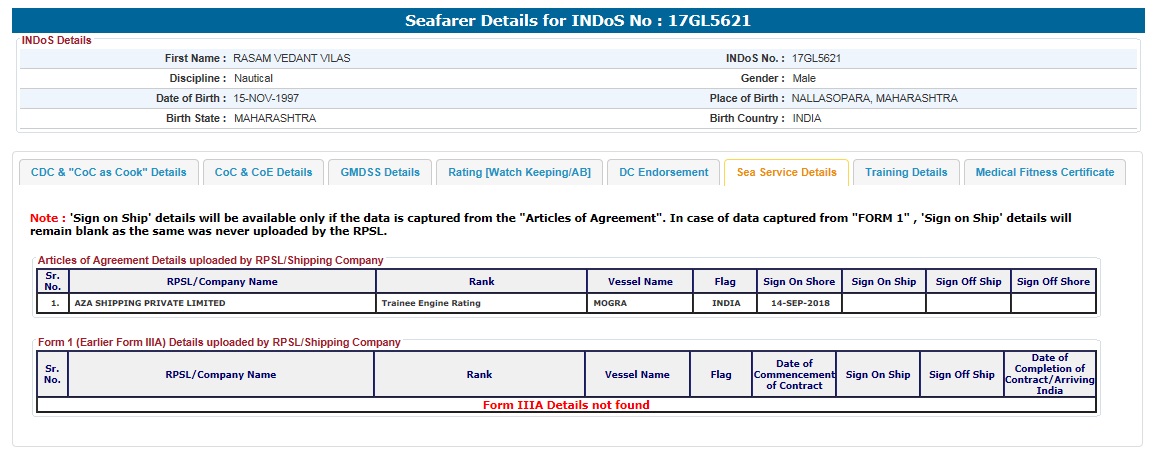This screenshot has width=1168, height=468.
Task: Click the INDoS No. value 17GL5621
Action: tap(816, 58)
